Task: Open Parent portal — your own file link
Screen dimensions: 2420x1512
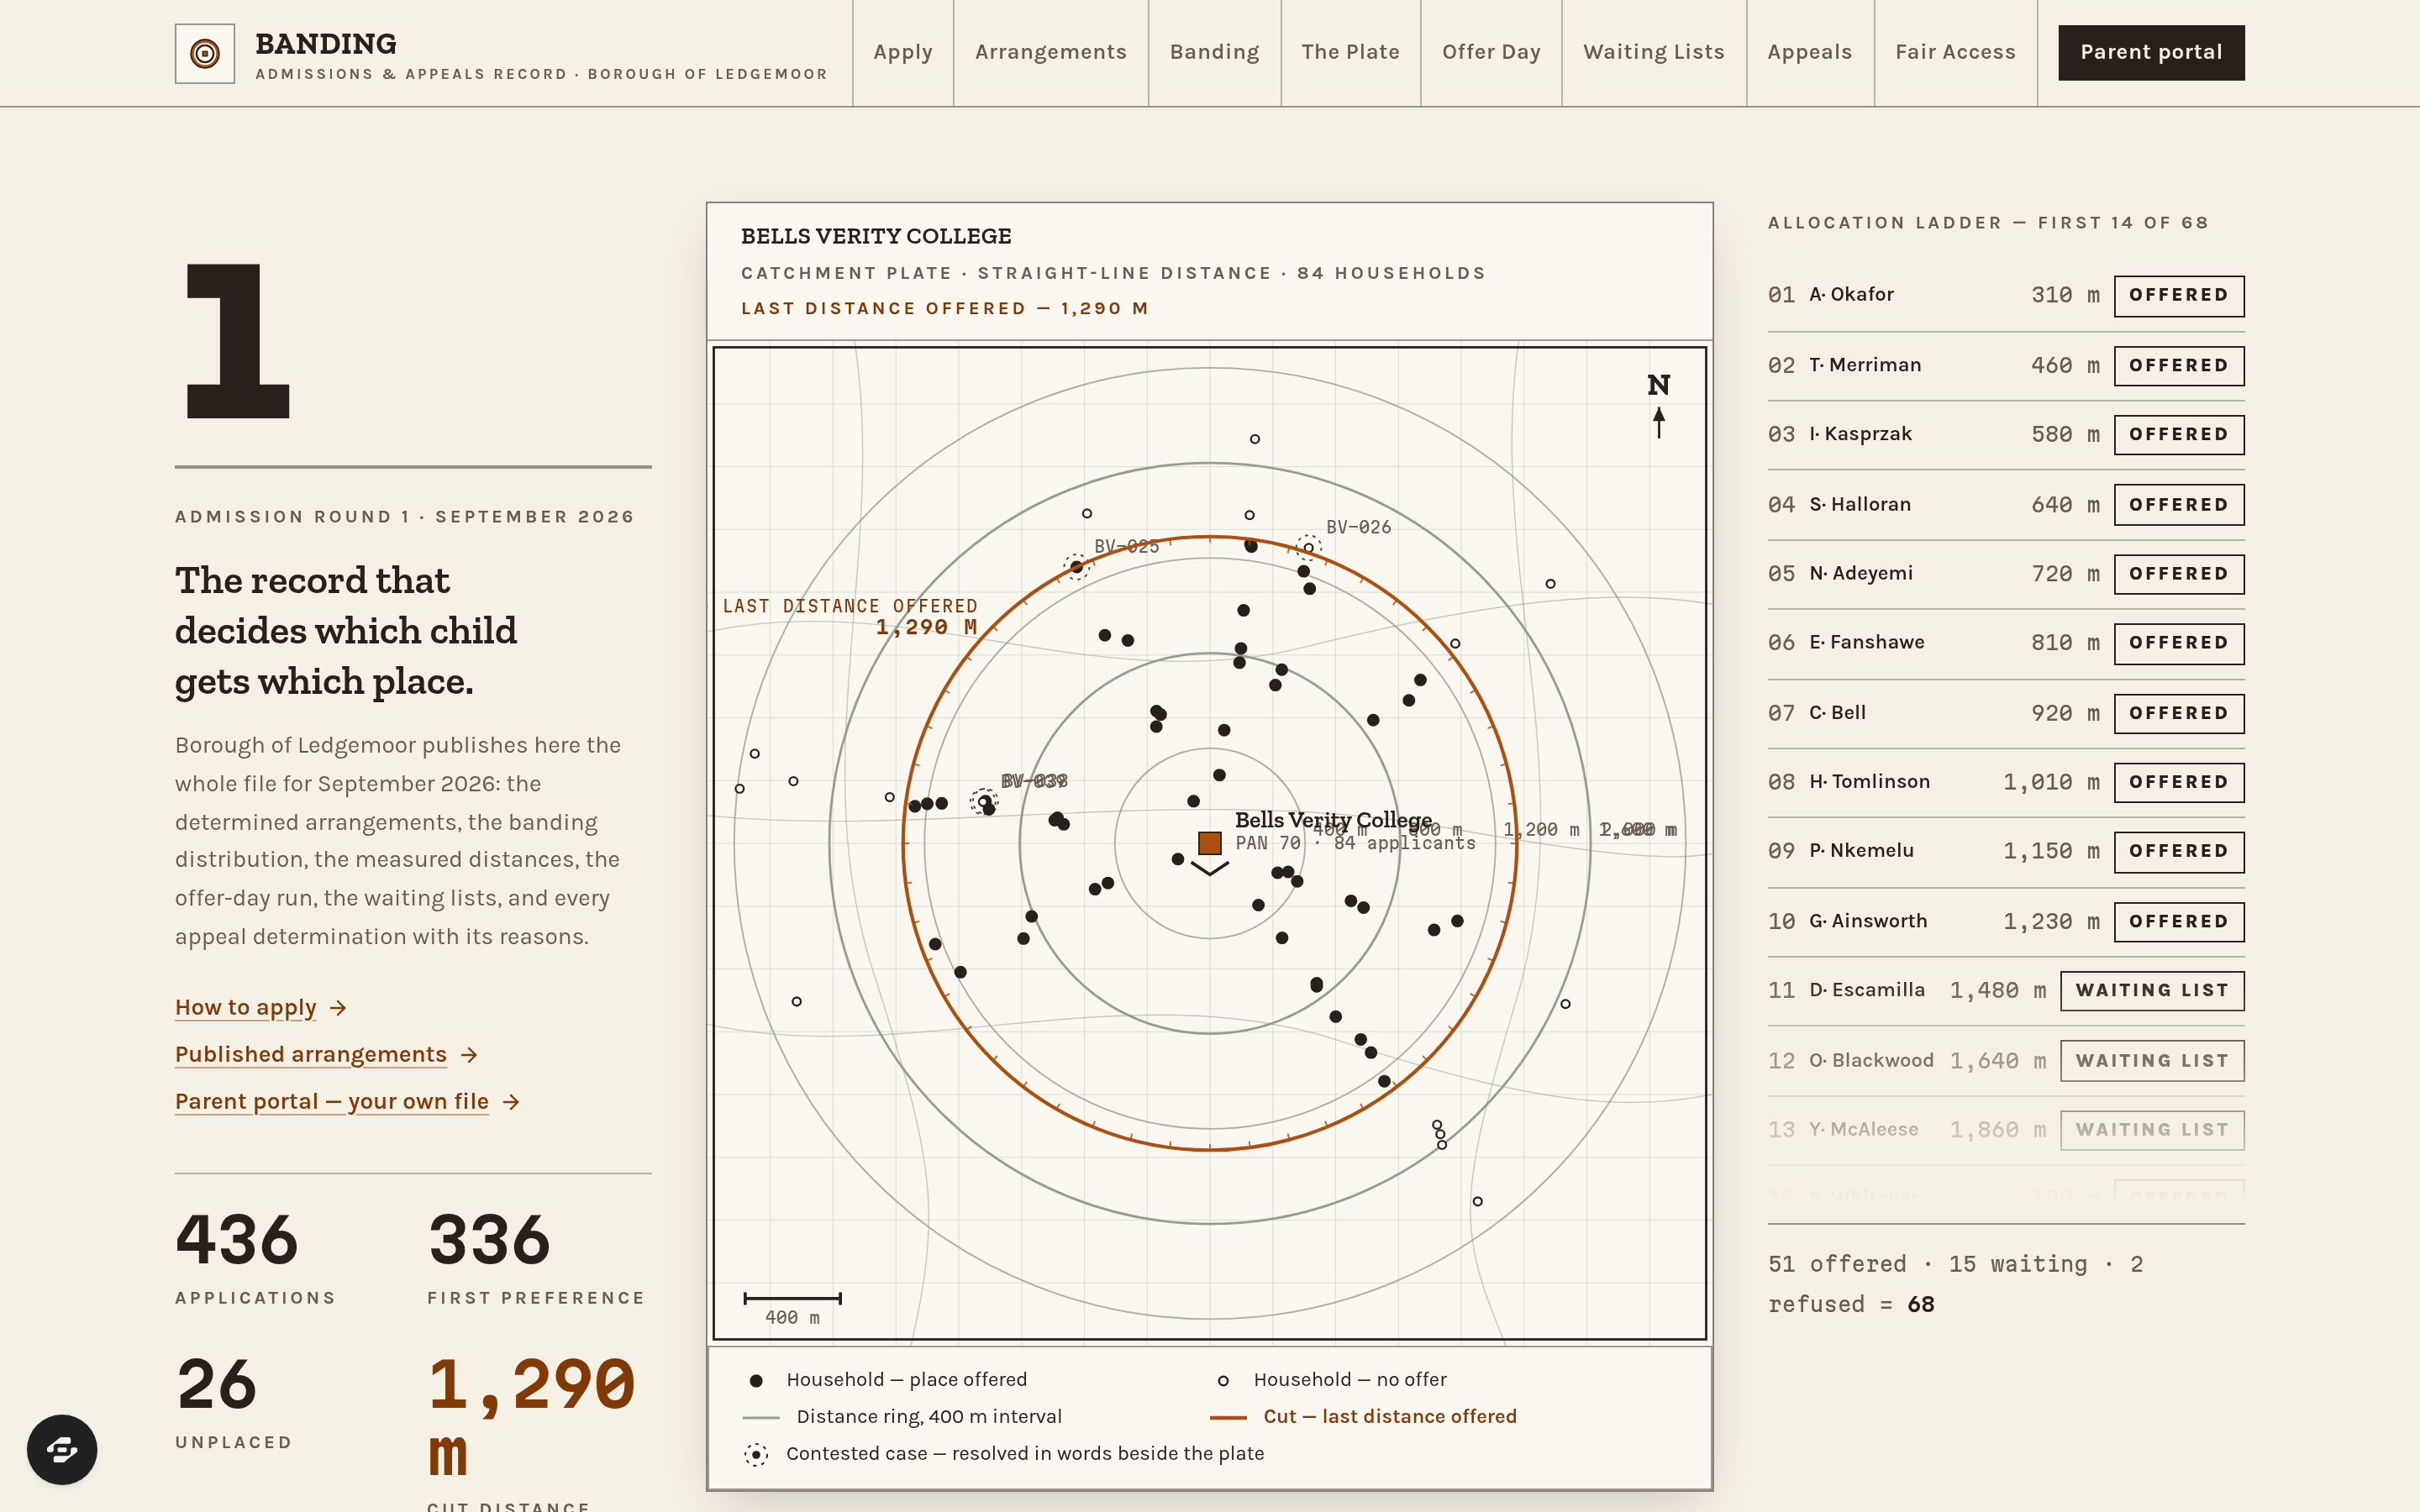Action: coord(332,1102)
